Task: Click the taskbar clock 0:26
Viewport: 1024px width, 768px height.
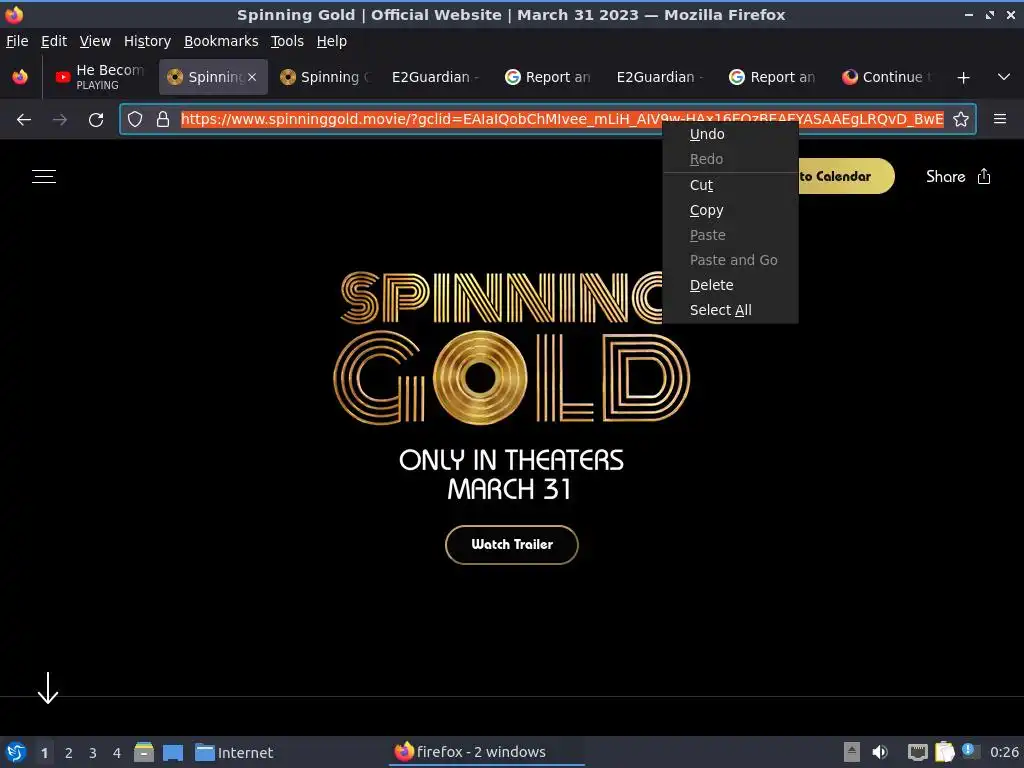Action: pos(1004,752)
